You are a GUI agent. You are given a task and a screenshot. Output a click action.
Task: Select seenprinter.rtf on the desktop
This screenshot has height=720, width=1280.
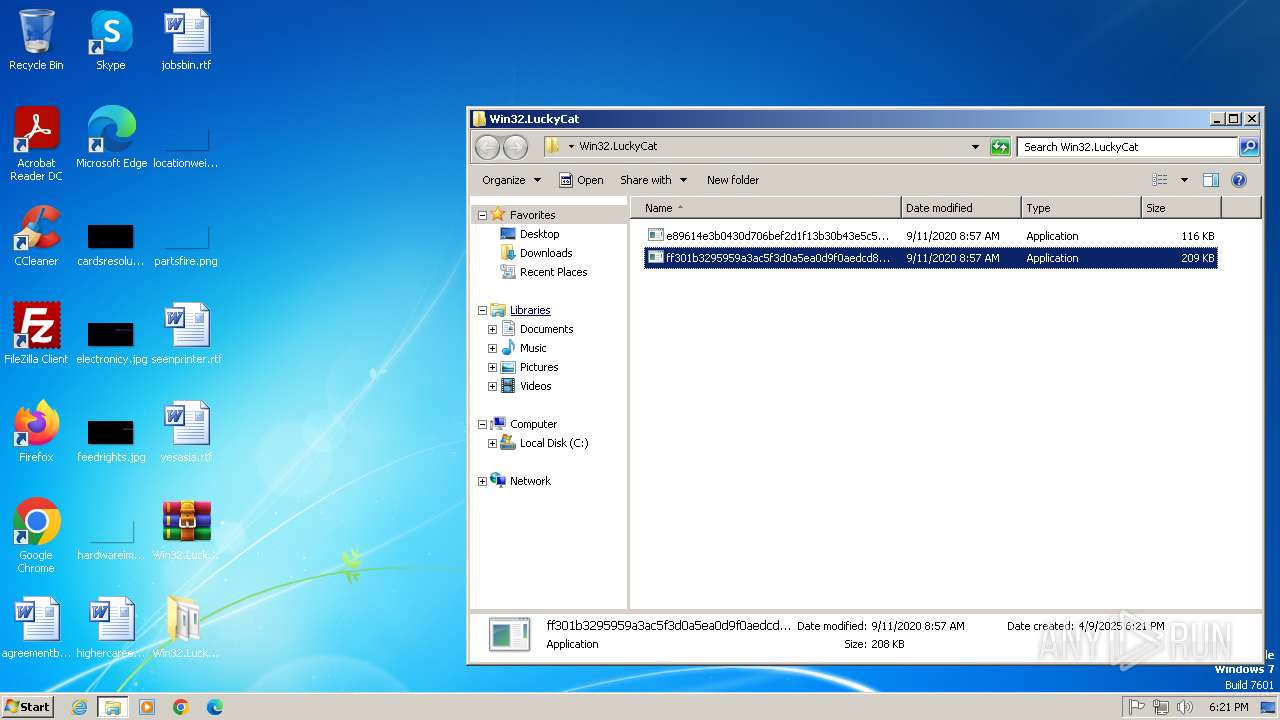(x=186, y=333)
